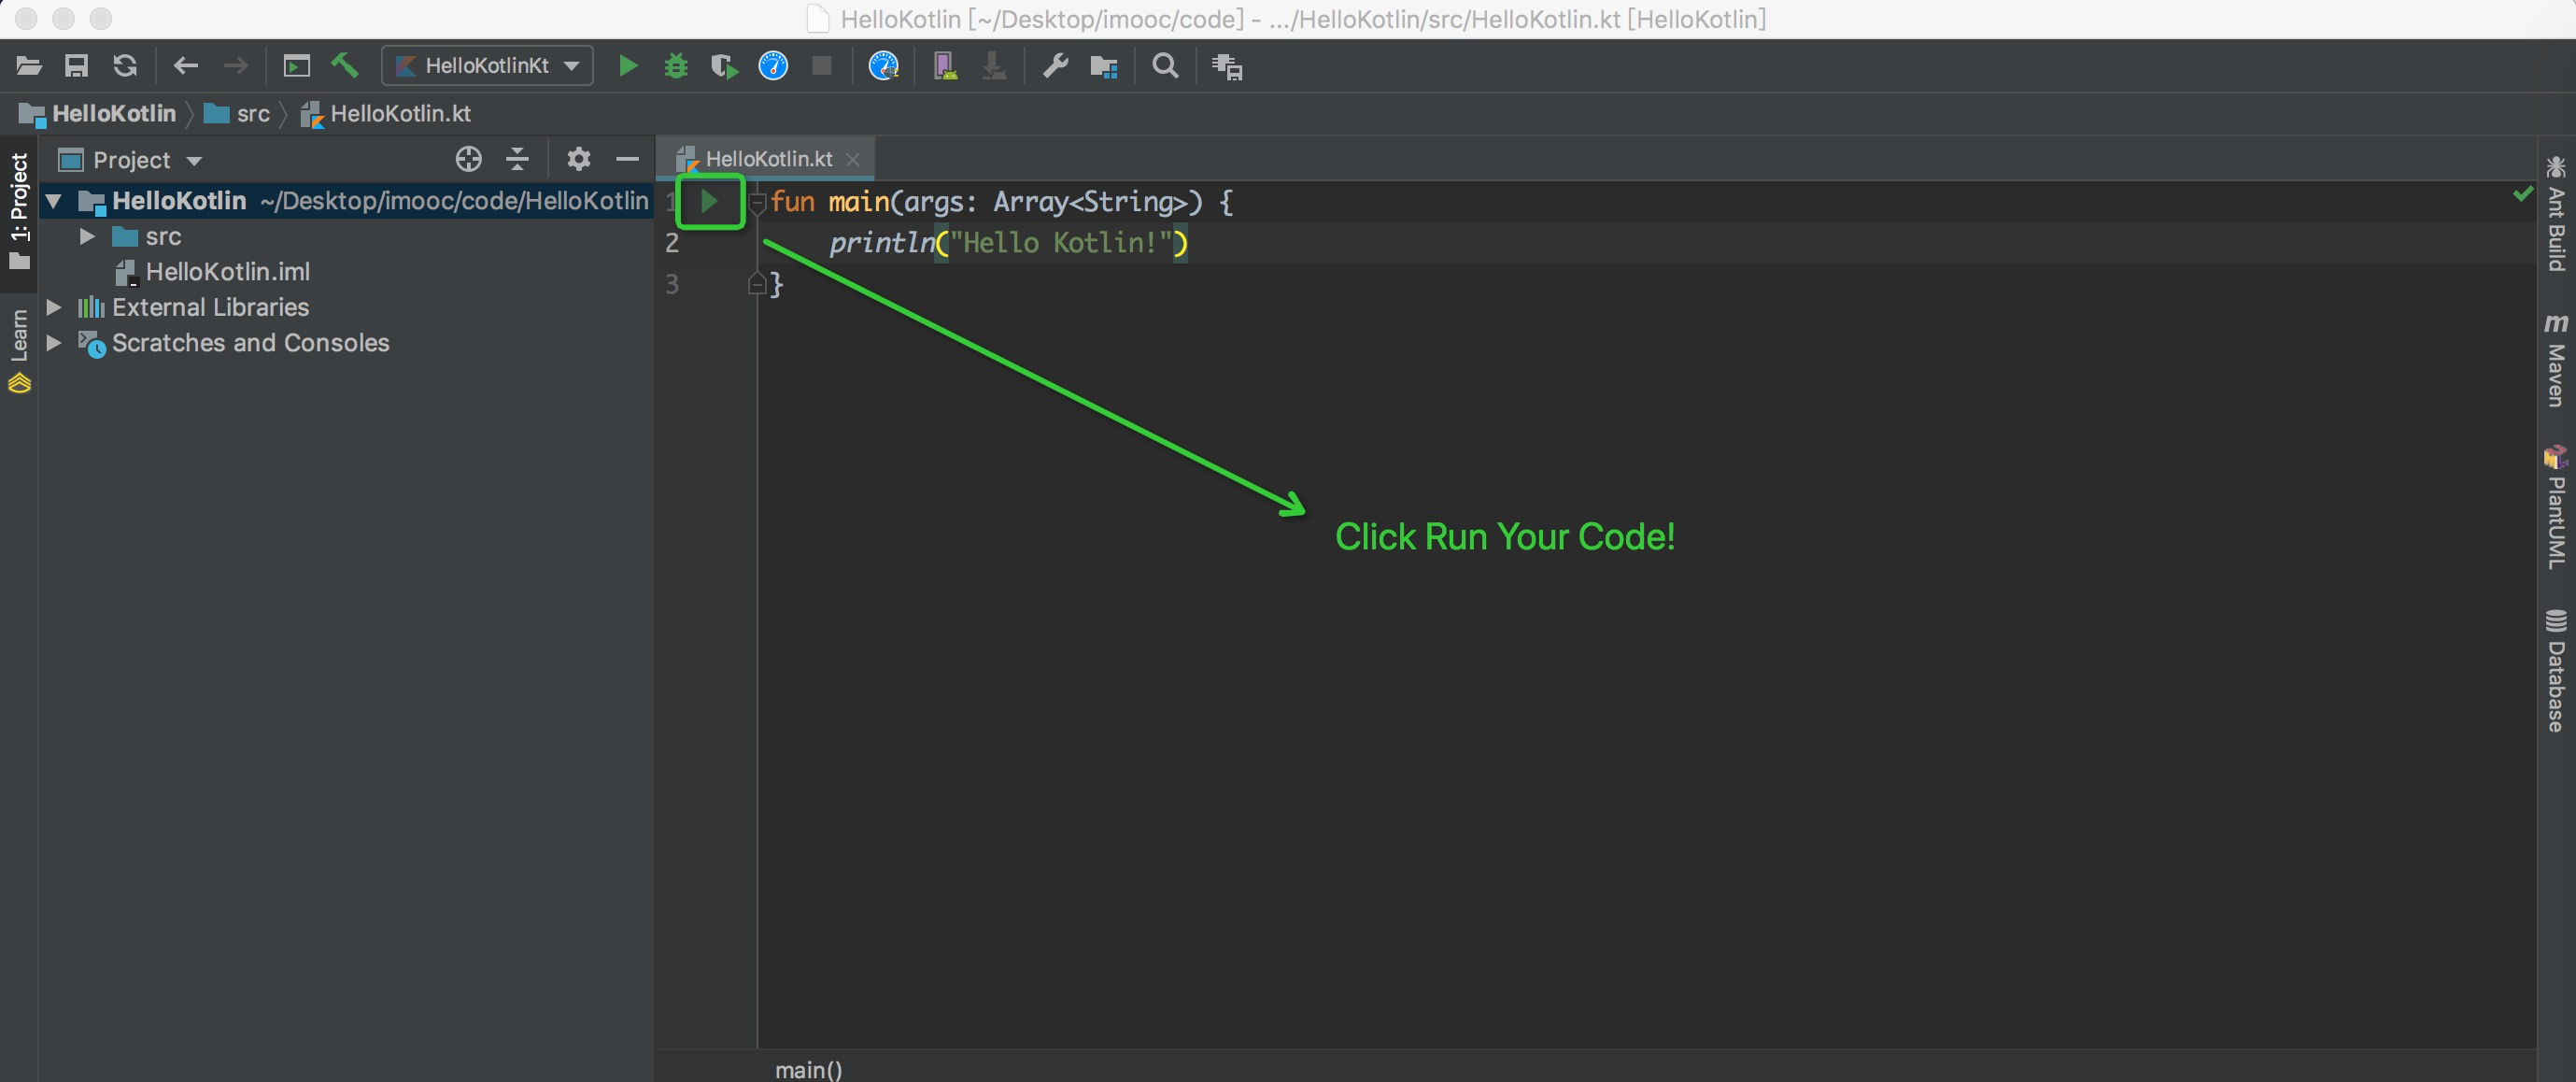Select External Libraries tree row label
Image resolution: width=2576 pixels, height=1082 pixels.
click(210, 307)
